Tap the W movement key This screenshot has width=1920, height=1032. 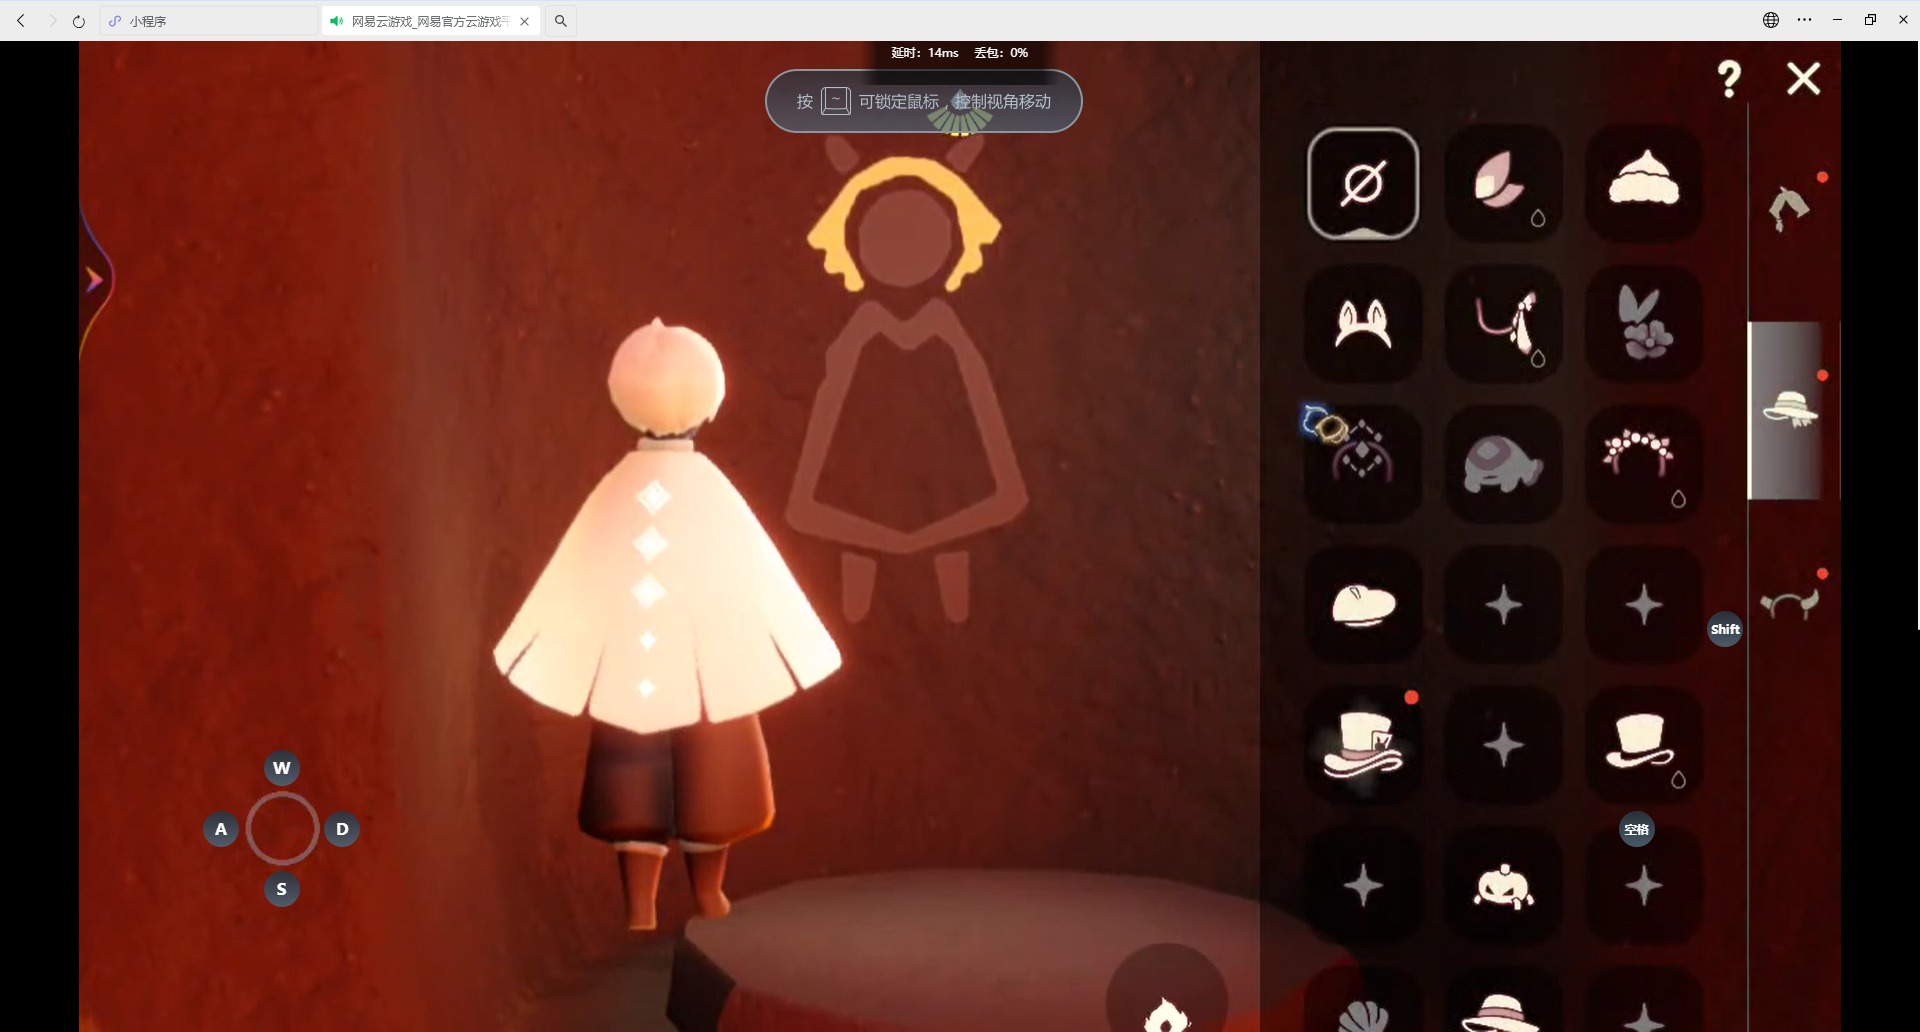[282, 768]
